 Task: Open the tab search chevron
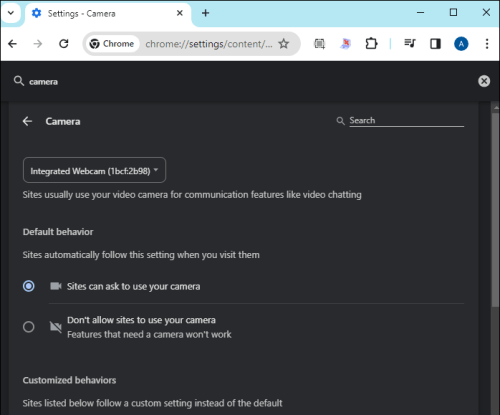click(11, 13)
